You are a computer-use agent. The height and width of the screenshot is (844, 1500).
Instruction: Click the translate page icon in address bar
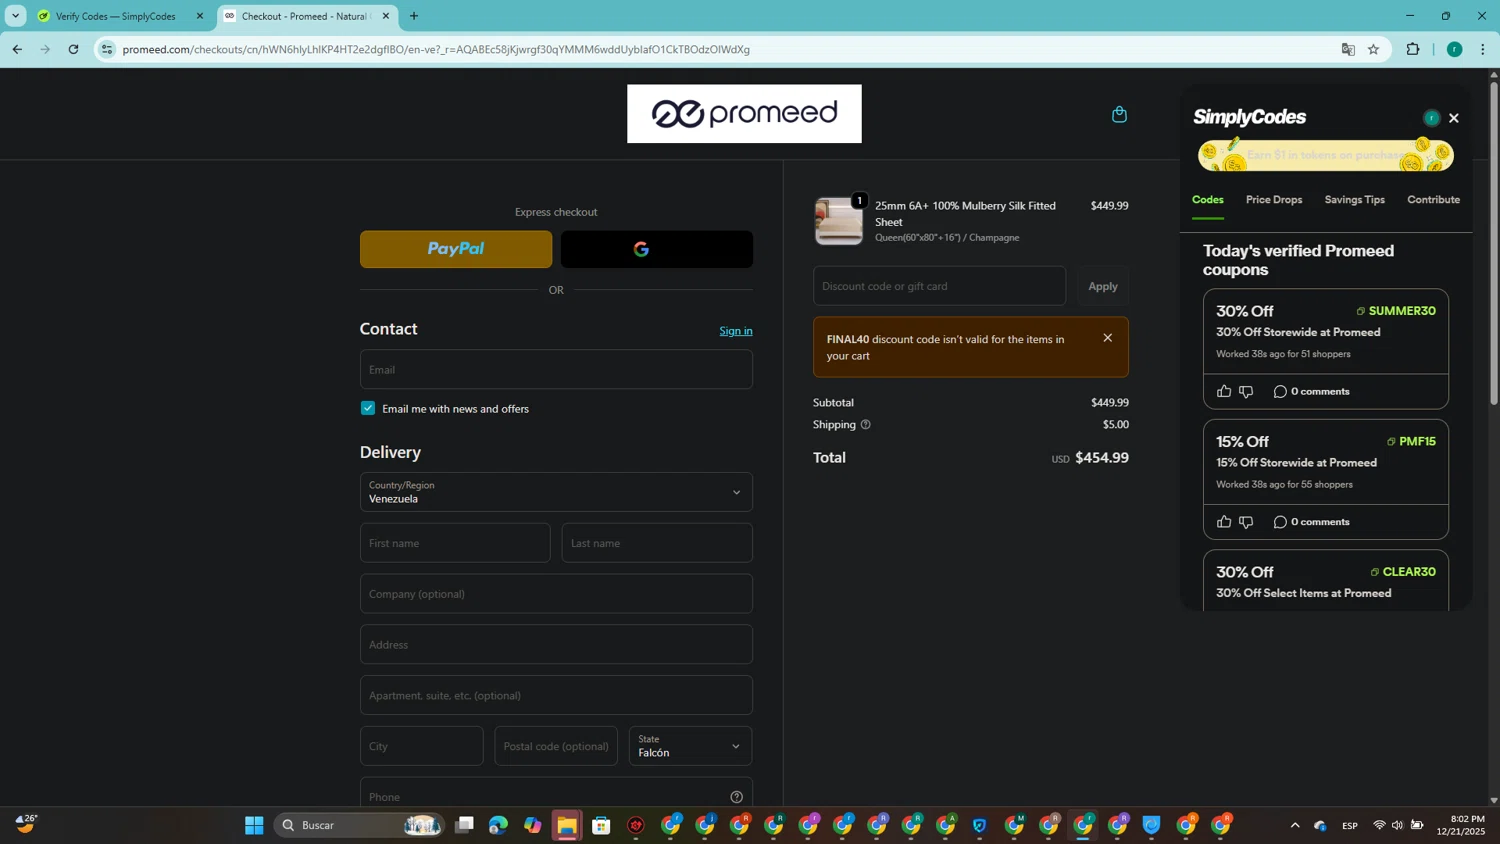click(1348, 49)
